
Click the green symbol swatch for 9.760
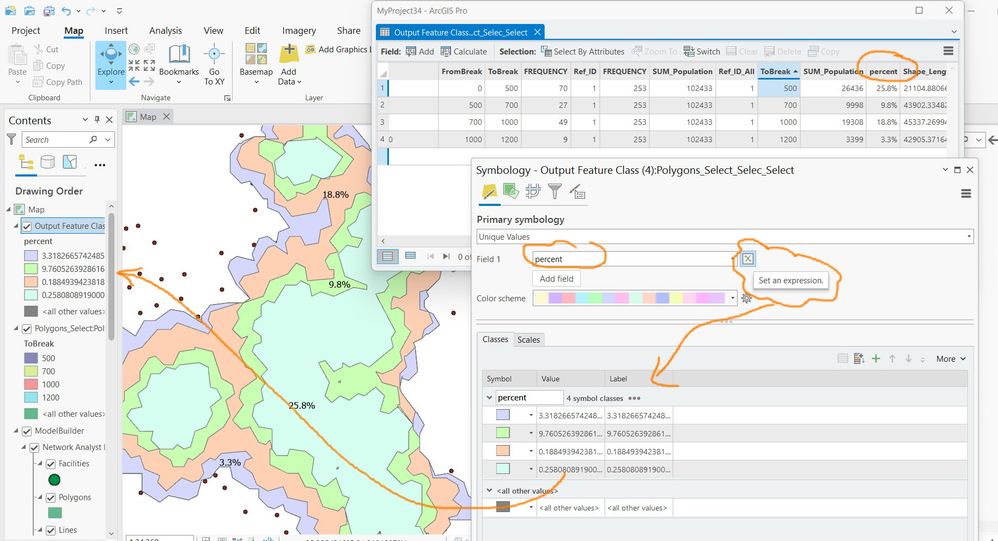[503, 433]
